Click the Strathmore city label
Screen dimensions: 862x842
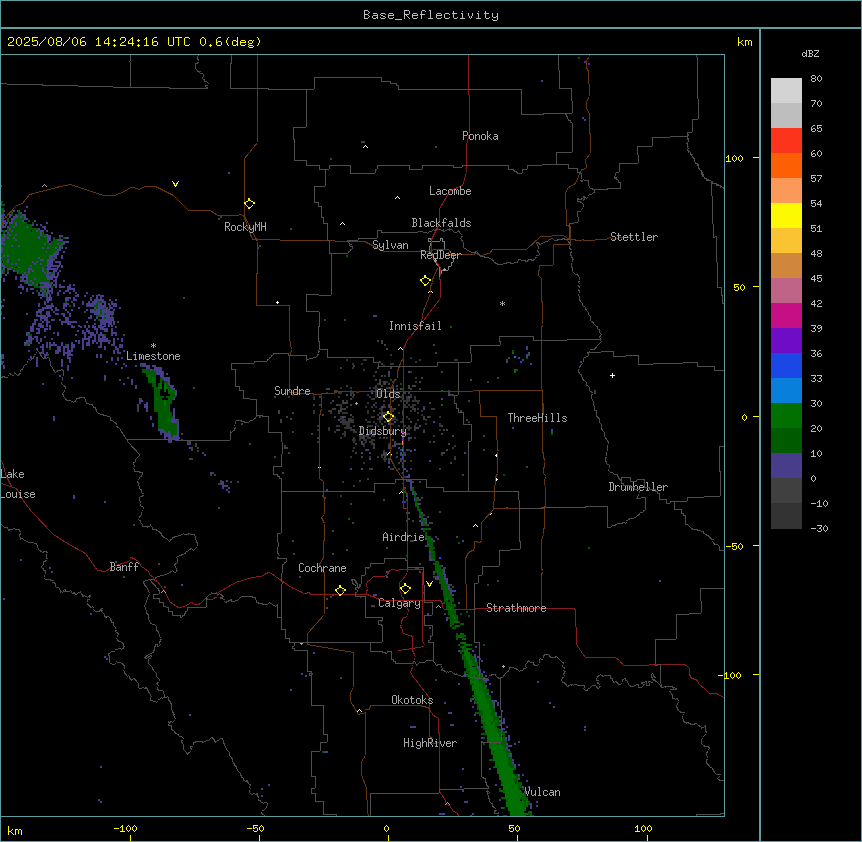[516, 608]
